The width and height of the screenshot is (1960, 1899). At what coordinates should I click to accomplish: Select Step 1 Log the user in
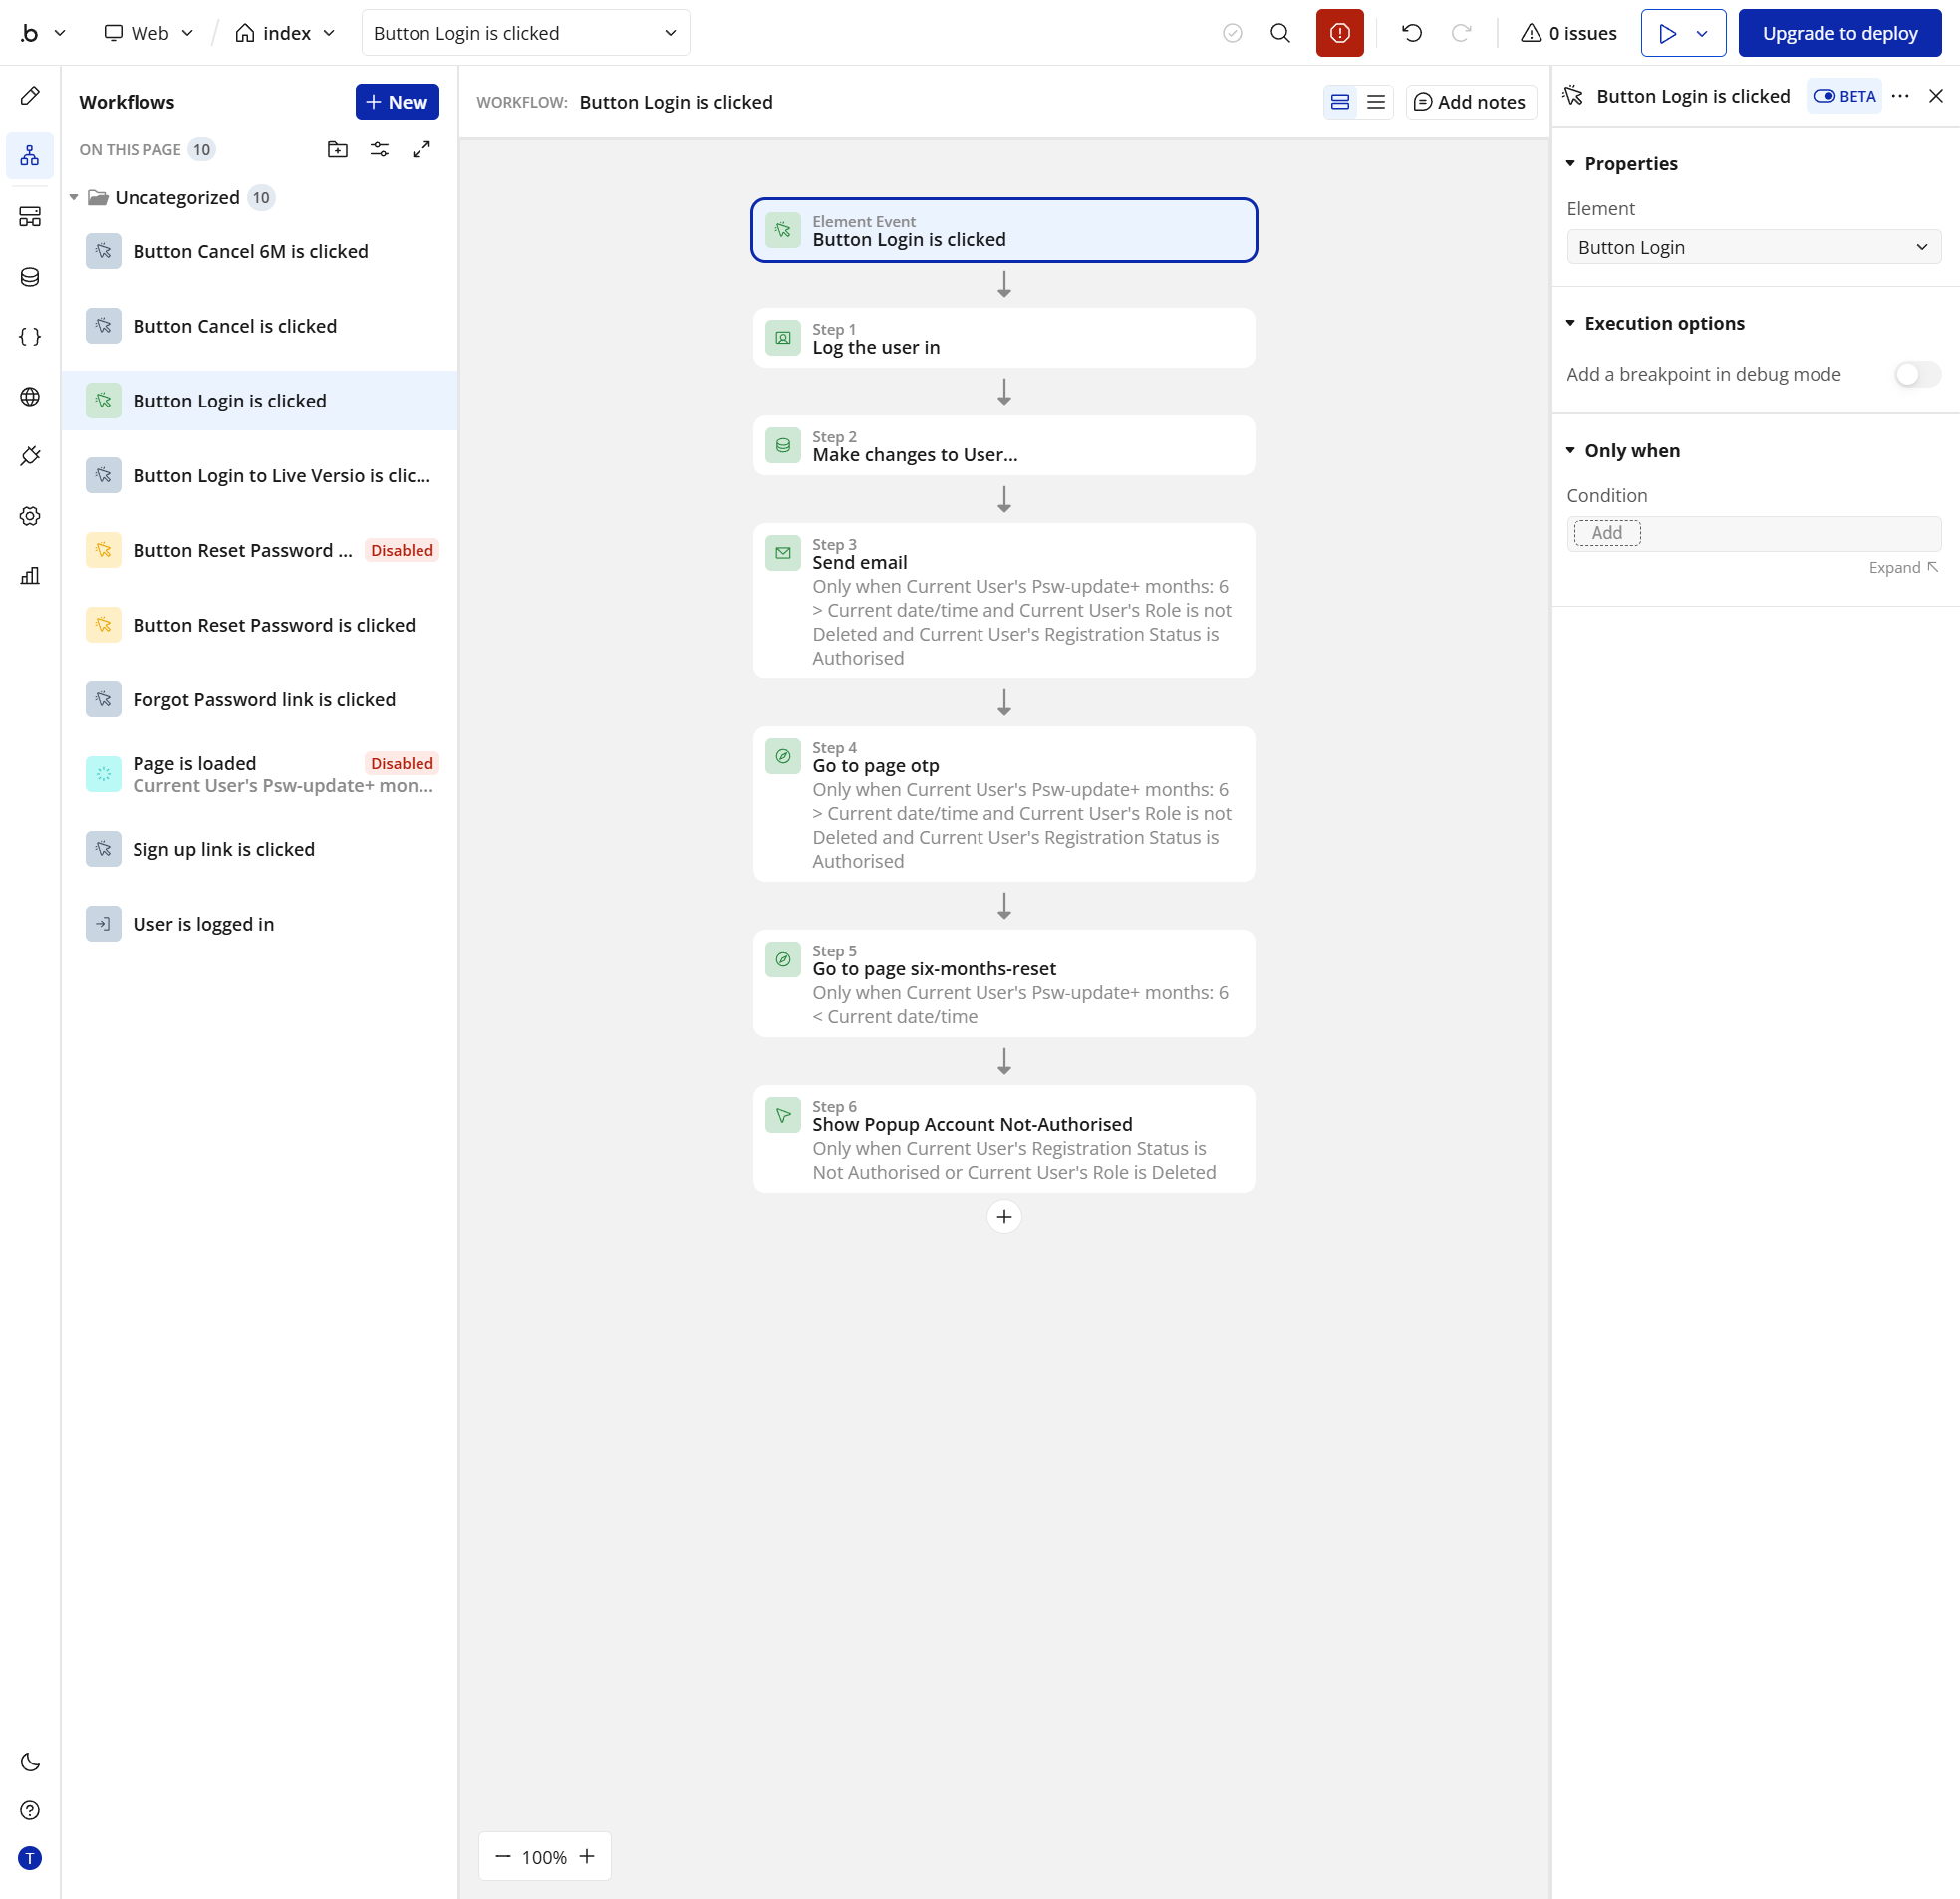[x=1004, y=338]
